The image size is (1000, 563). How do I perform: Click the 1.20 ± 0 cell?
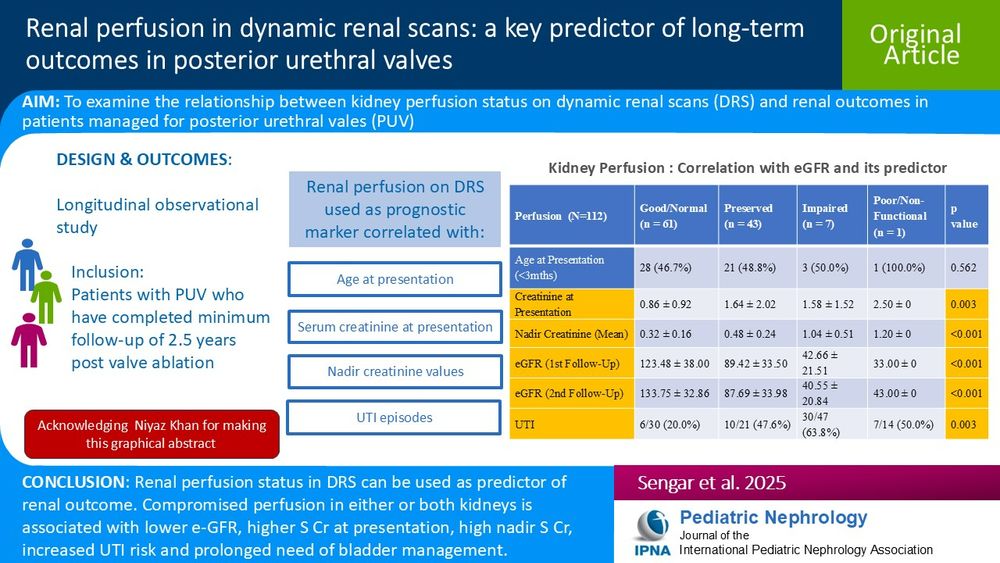point(906,334)
